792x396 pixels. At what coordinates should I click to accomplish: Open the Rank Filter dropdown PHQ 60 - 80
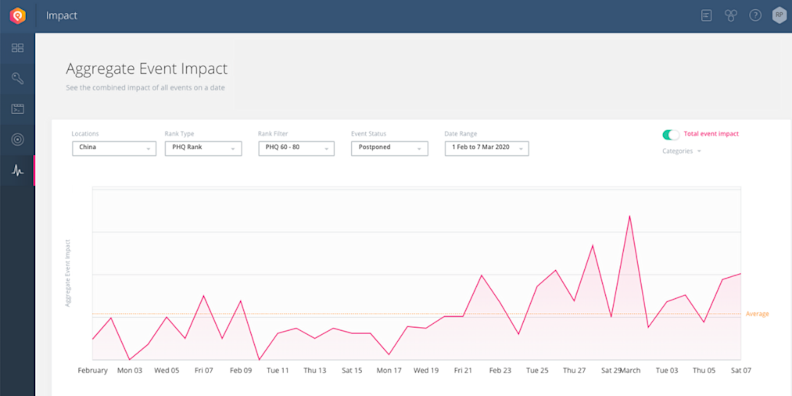click(296, 148)
